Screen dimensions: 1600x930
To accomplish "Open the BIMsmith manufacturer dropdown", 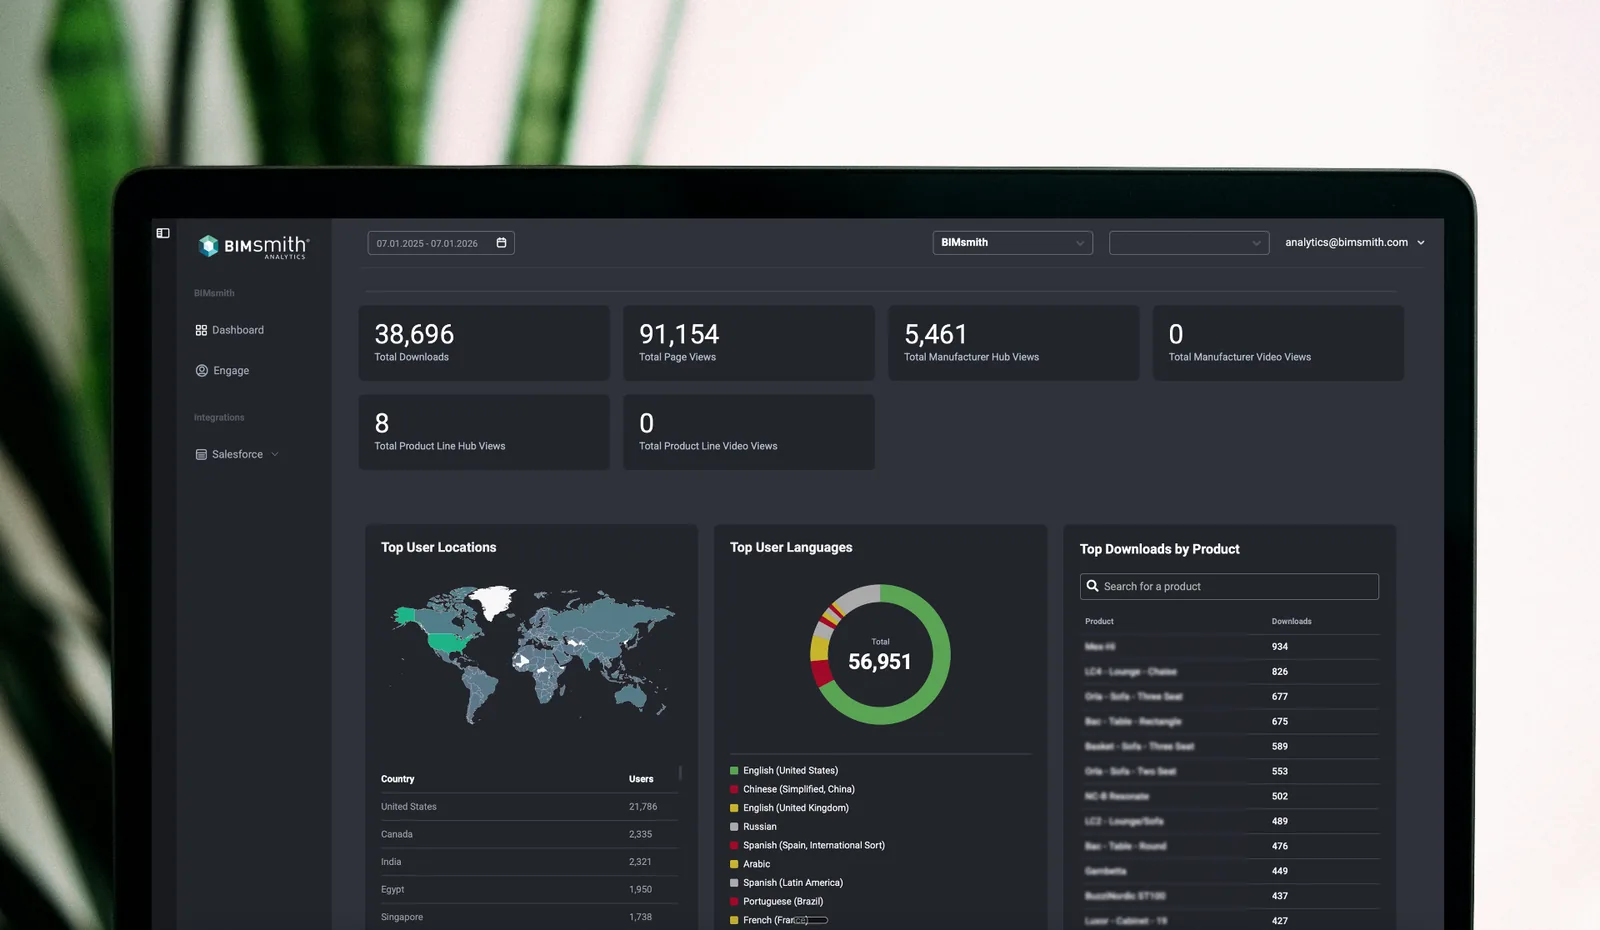I will coord(1012,243).
